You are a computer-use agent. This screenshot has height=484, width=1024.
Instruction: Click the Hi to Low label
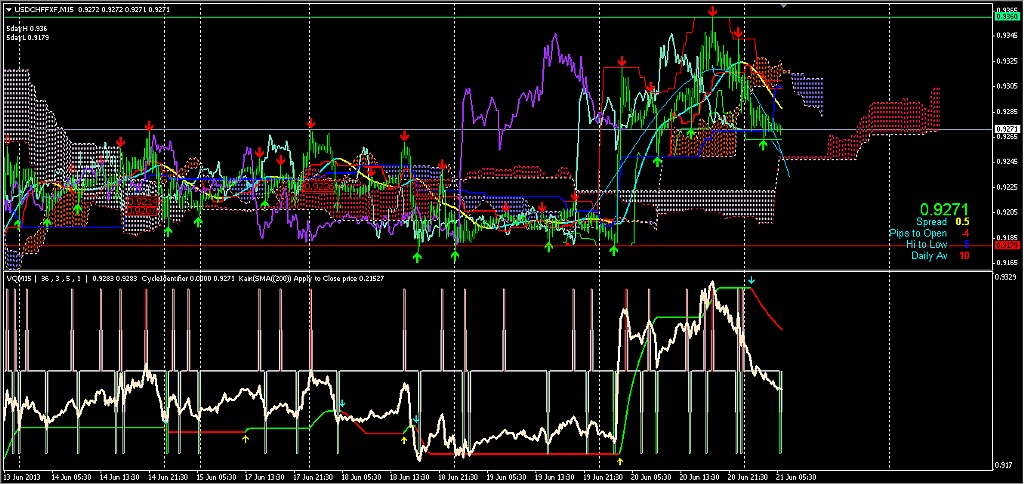click(926, 244)
